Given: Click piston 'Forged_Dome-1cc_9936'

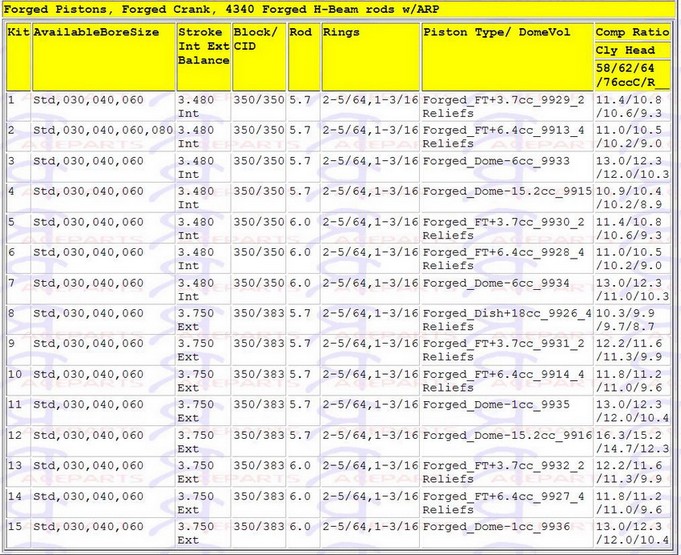Looking at the screenshot, I should coord(507,533).
